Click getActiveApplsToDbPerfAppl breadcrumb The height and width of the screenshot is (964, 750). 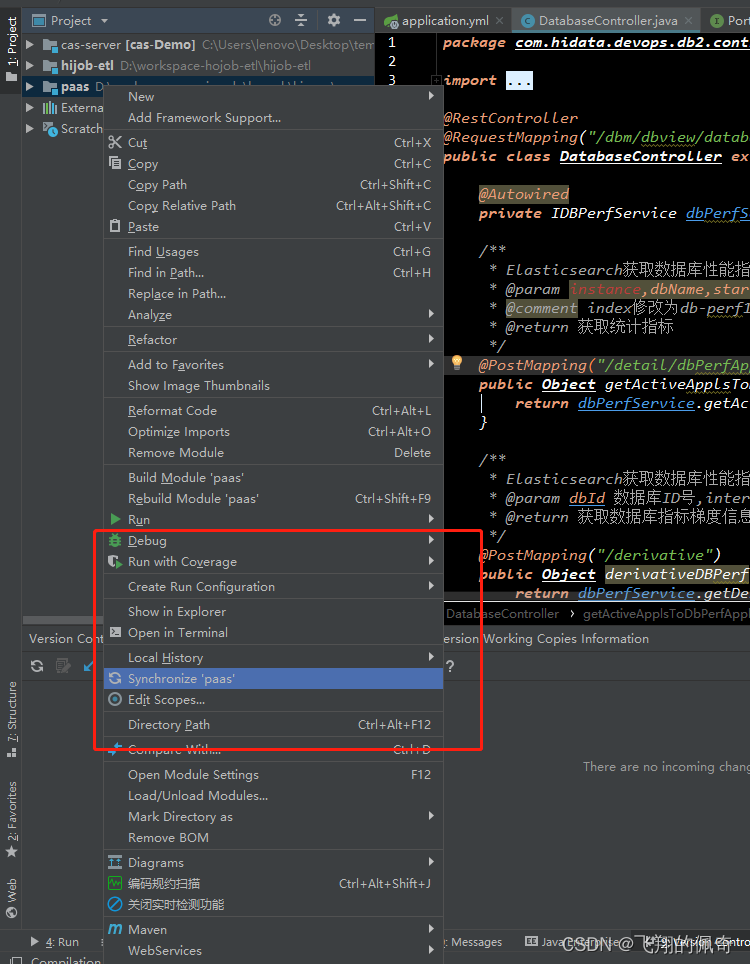(x=666, y=614)
